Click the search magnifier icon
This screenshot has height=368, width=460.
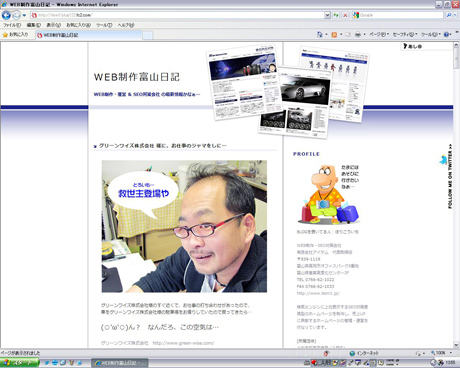click(449, 15)
